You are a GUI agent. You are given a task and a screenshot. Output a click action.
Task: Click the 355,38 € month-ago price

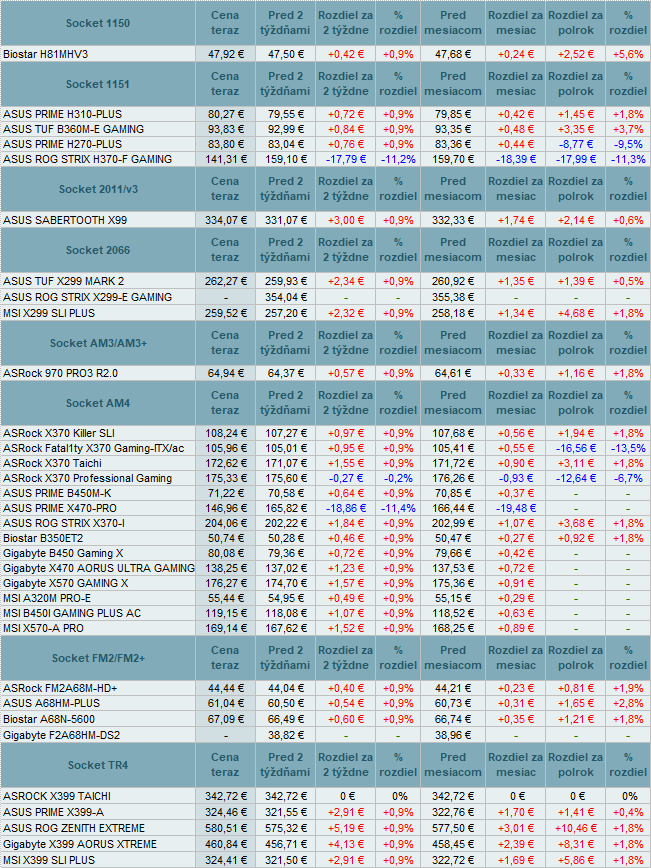[453, 297]
